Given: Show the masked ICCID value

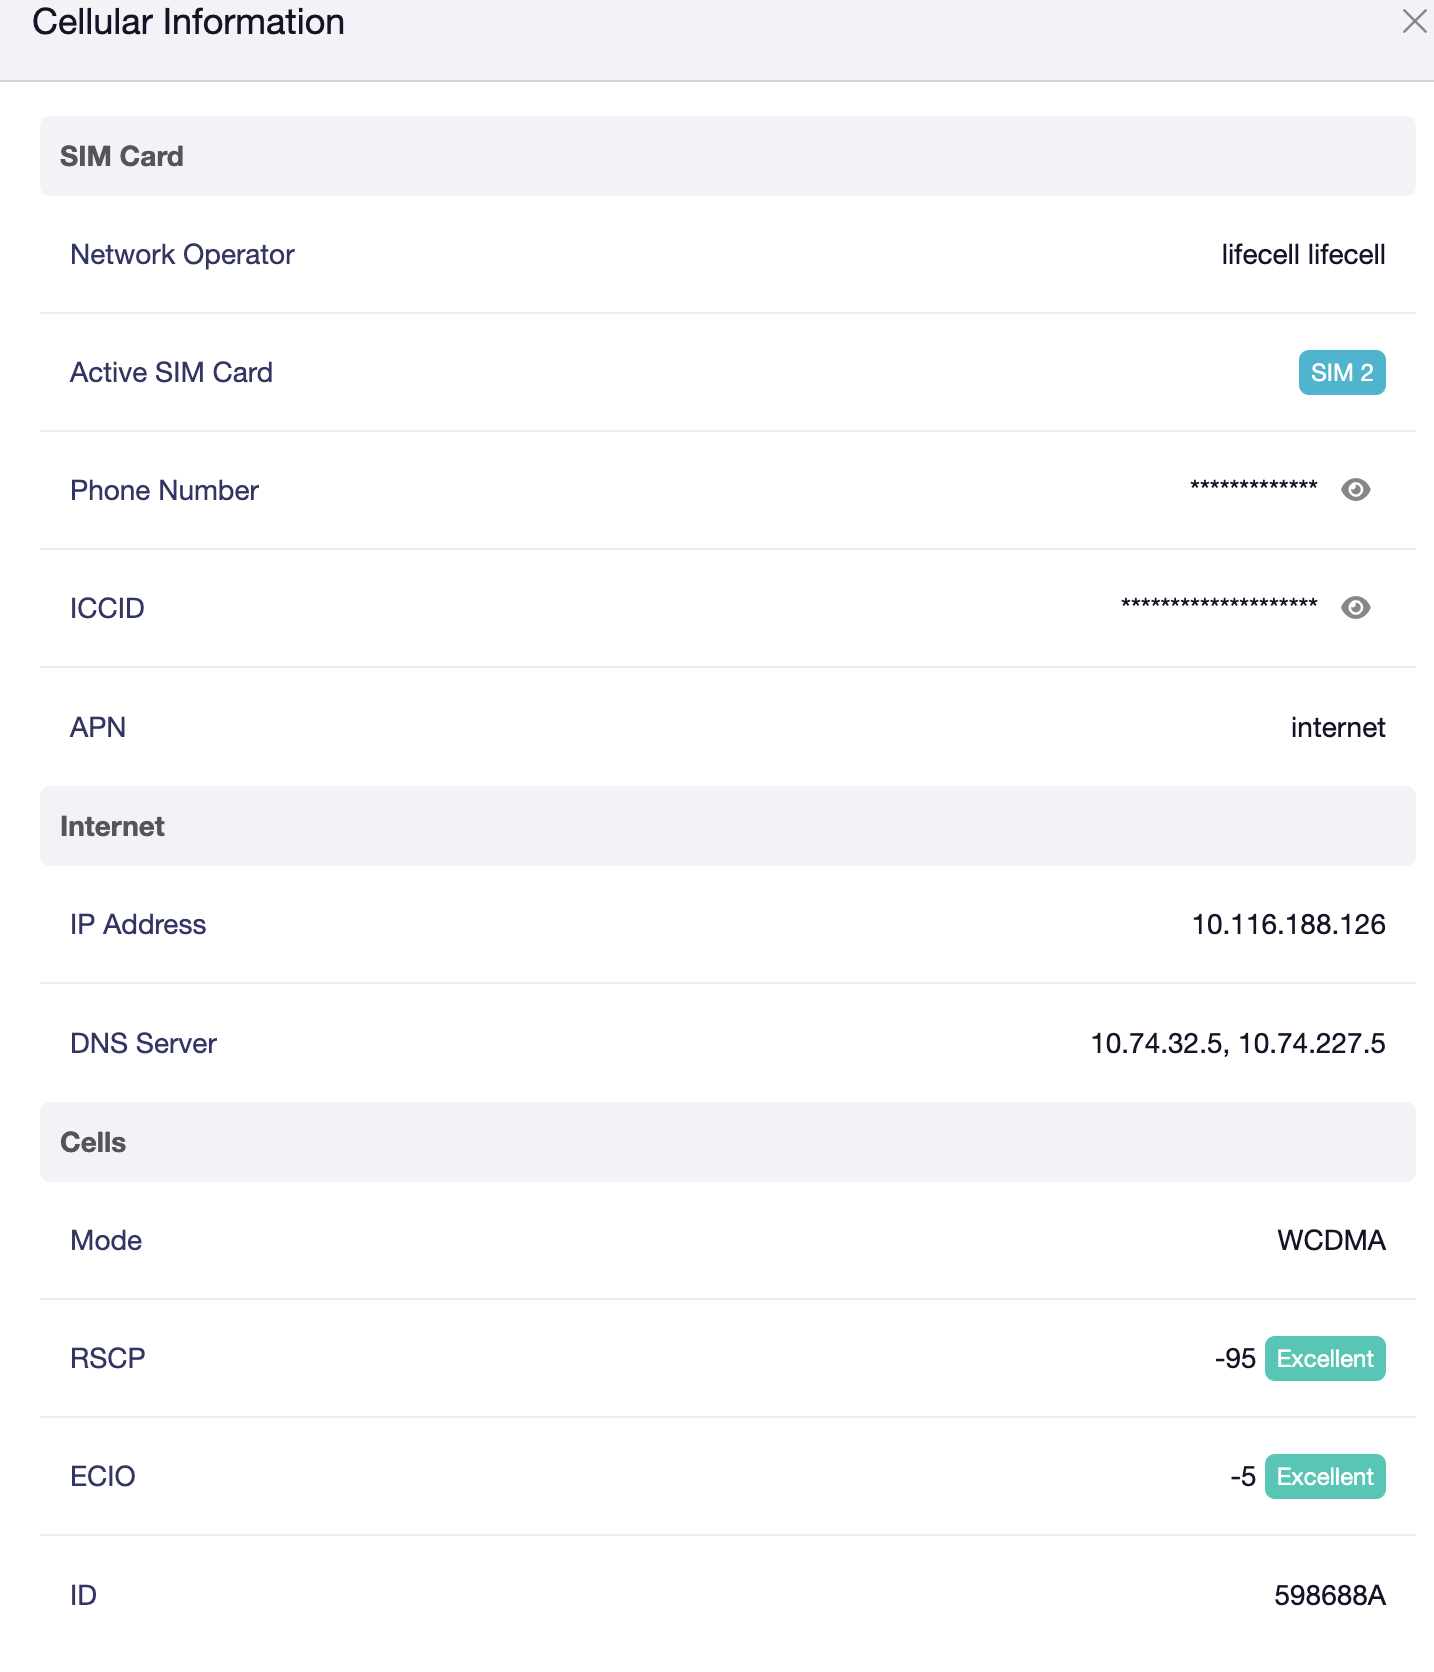Looking at the screenshot, I should pyautogui.click(x=1355, y=608).
